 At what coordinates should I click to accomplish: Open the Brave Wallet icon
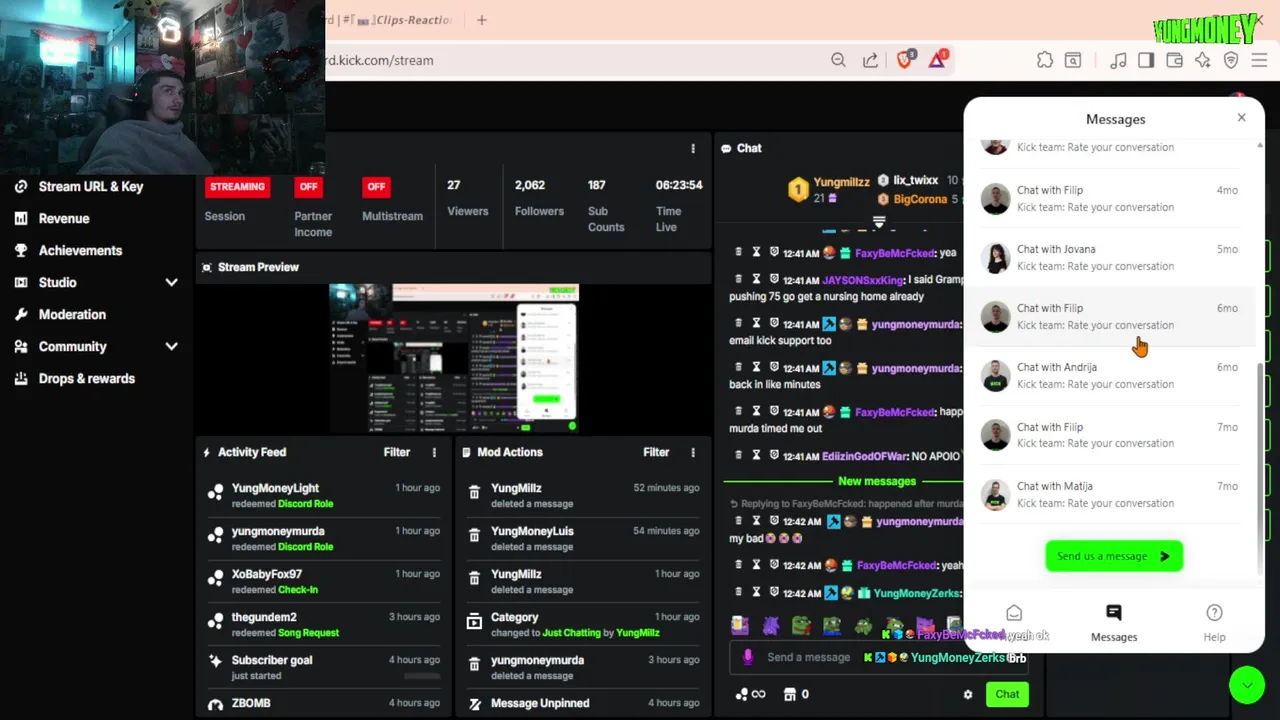[1174, 60]
